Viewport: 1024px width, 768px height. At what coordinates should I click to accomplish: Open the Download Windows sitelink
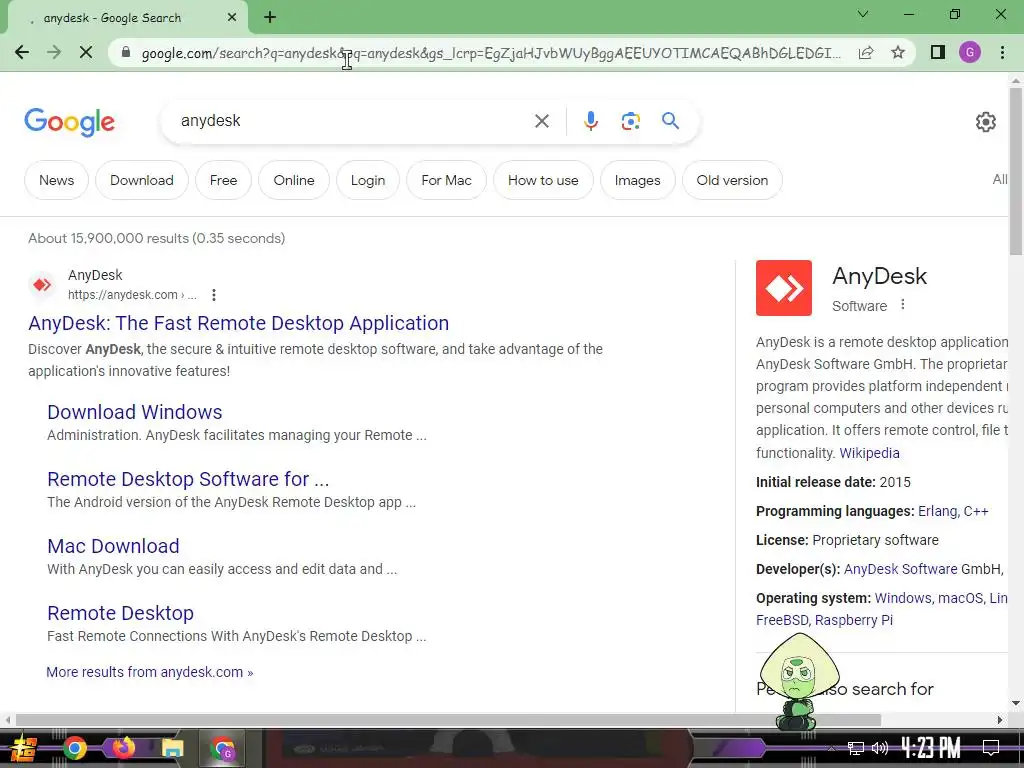point(135,412)
